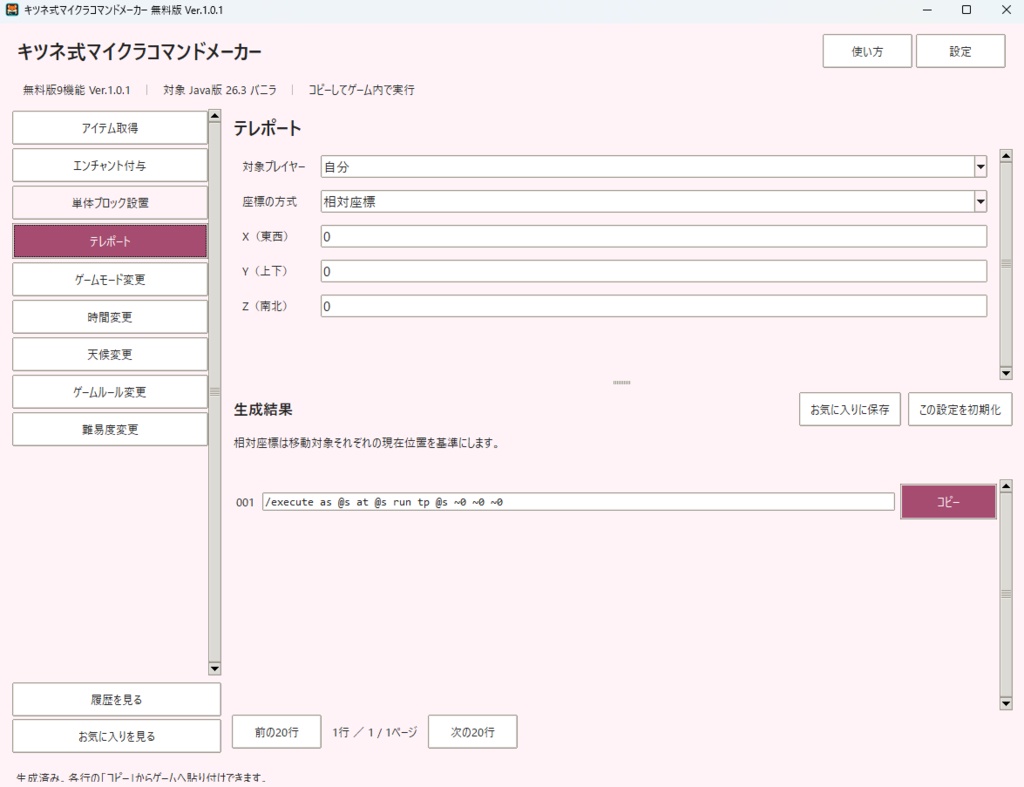Click 対象 Java版 26.3 バニラ text
The image size is (1024, 787).
[219, 90]
